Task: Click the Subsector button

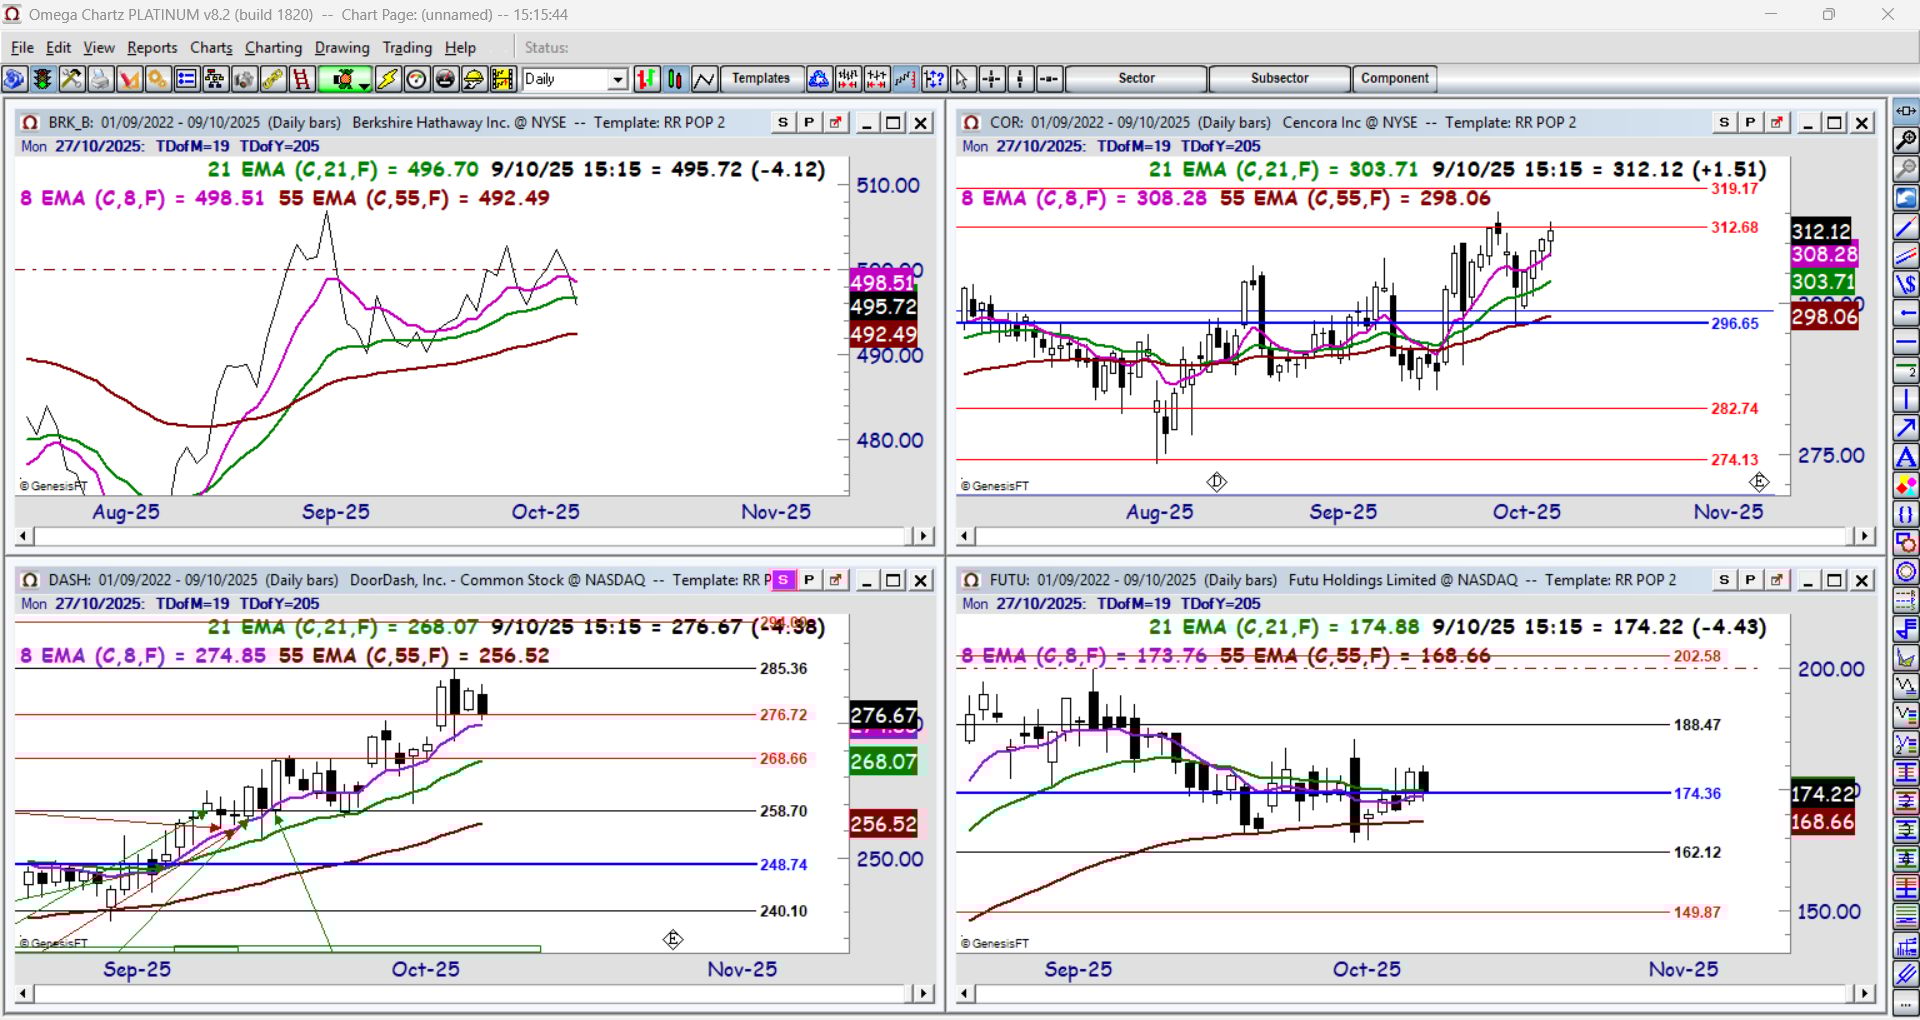Action: [x=1279, y=79]
